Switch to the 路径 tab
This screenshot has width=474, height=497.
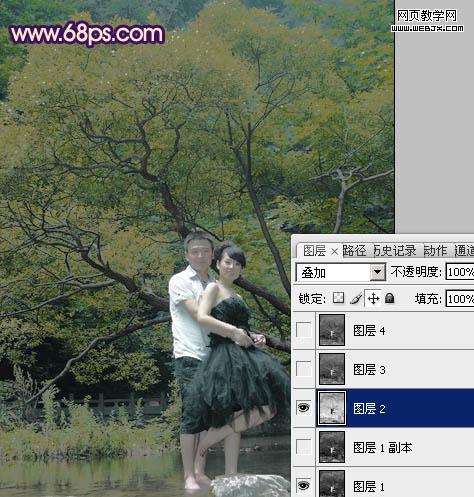[354, 251]
